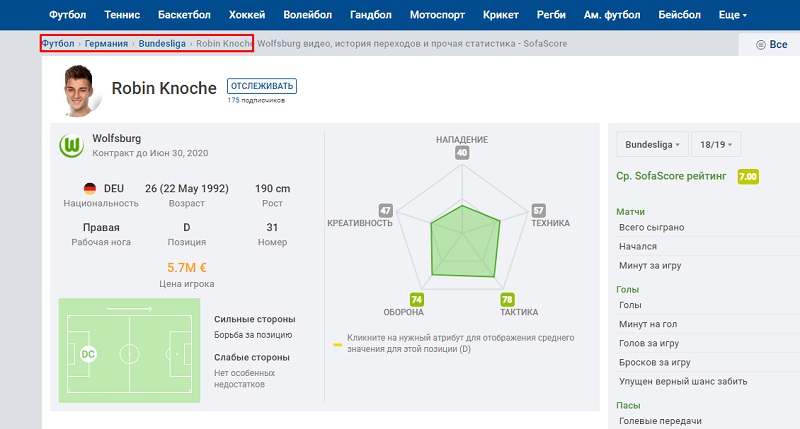
Task: Open the 18/19 season dropdown
Action: (x=718, y=145)
